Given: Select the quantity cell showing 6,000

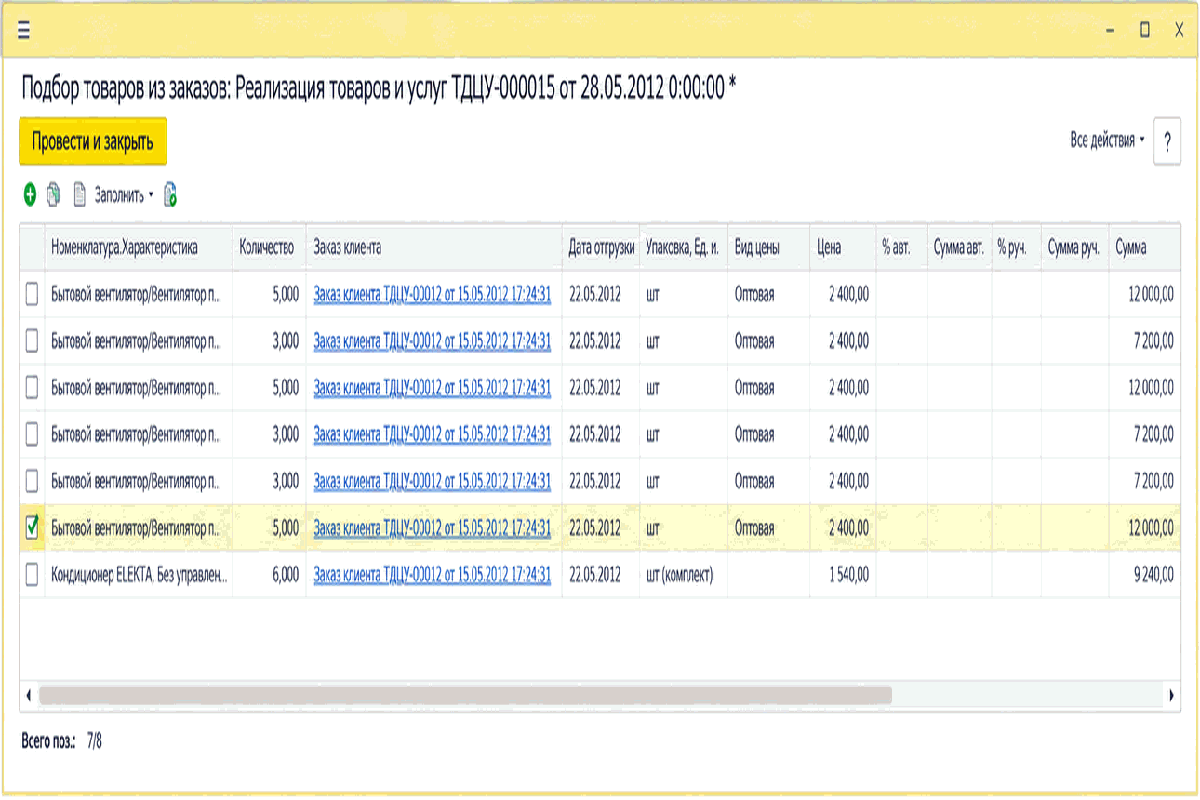Looking at the screenshot, I should click(x=269, y=575).
